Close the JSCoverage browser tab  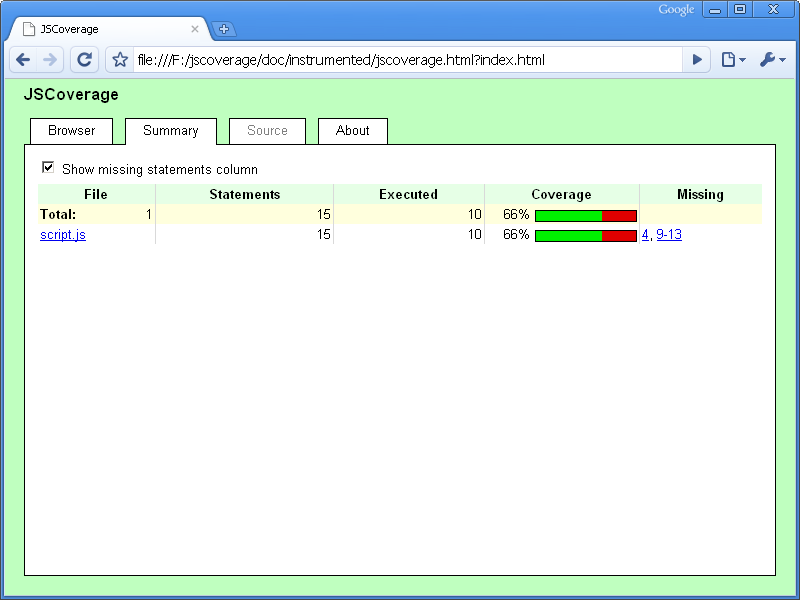click(x=195, y=29)
